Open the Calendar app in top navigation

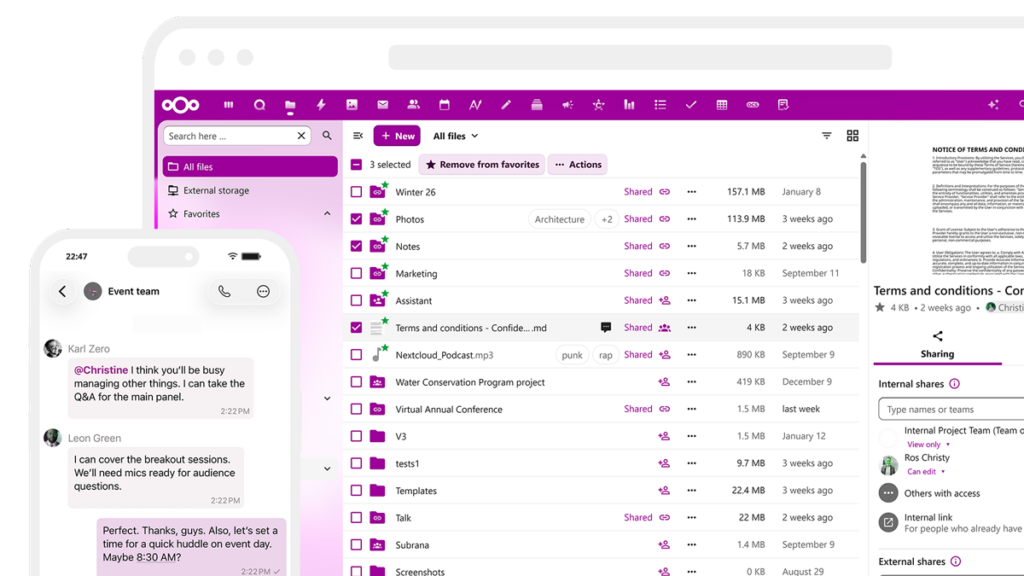[444, 105]
